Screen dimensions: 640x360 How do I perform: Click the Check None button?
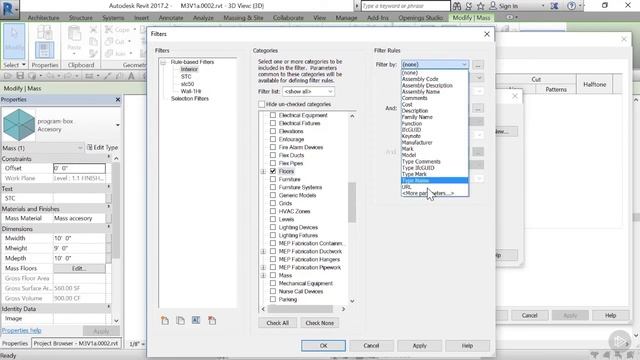point(320,323)
